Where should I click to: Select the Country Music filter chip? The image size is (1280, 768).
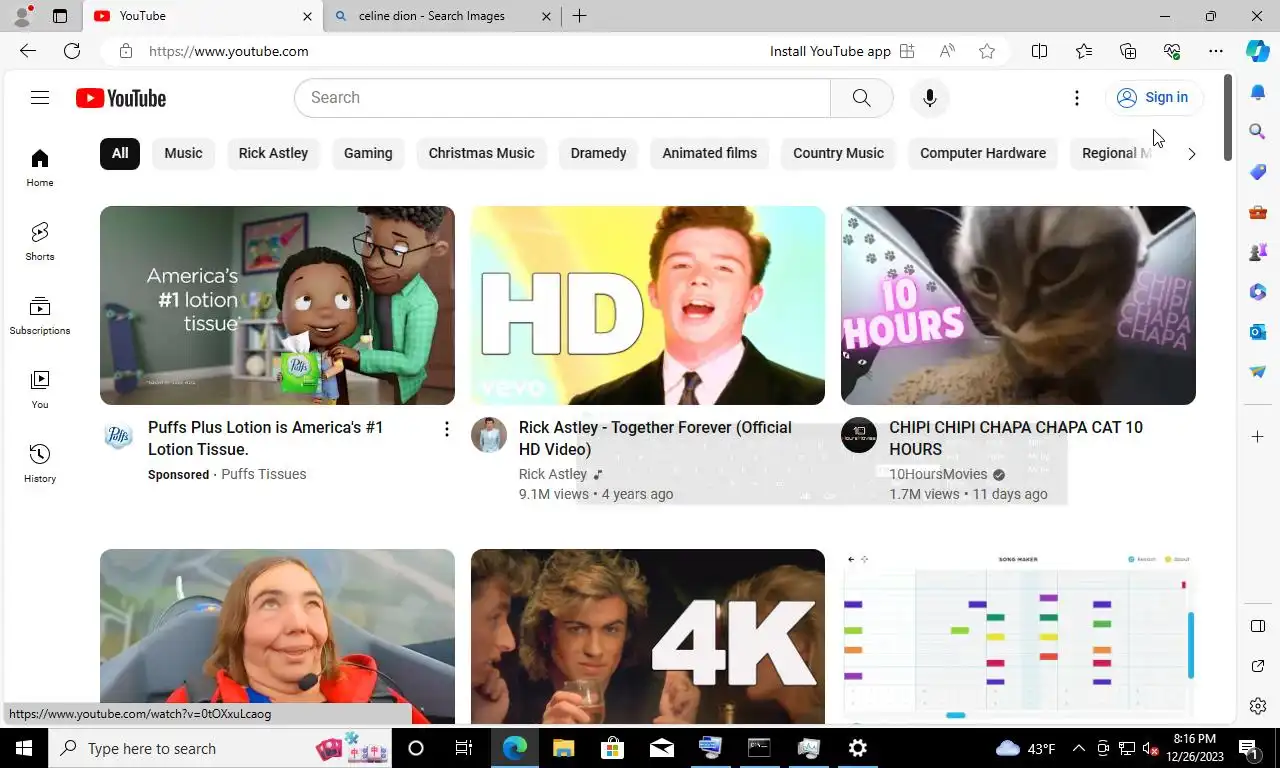coord(838,153)
